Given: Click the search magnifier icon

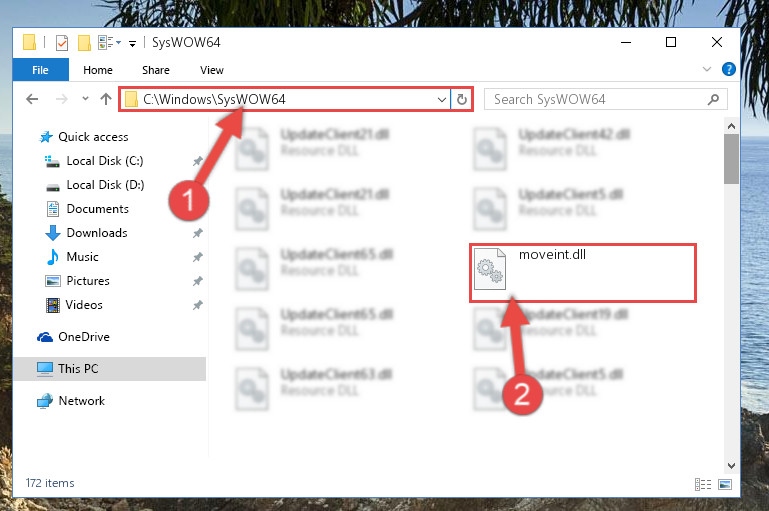Looking at the screenshot, I should pos(713,100).
